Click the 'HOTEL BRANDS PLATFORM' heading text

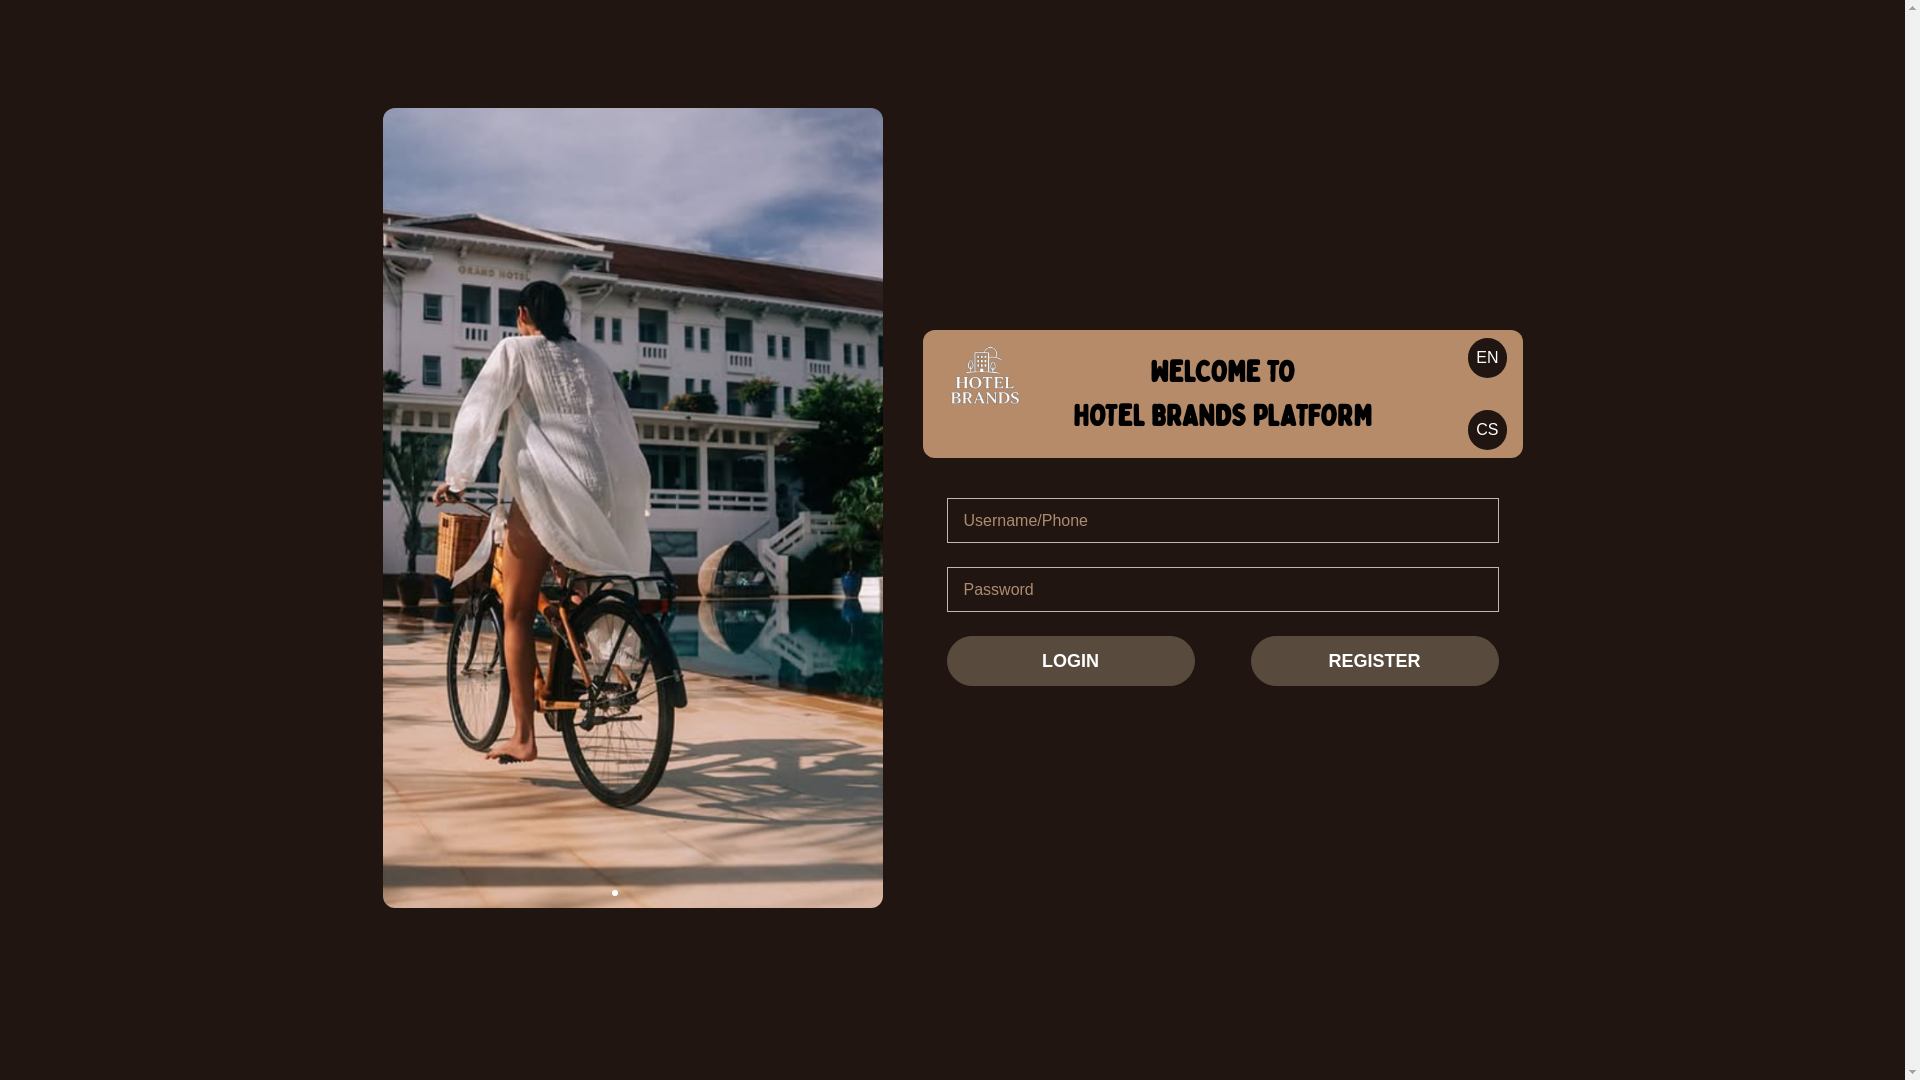[x=1222, y=416]
